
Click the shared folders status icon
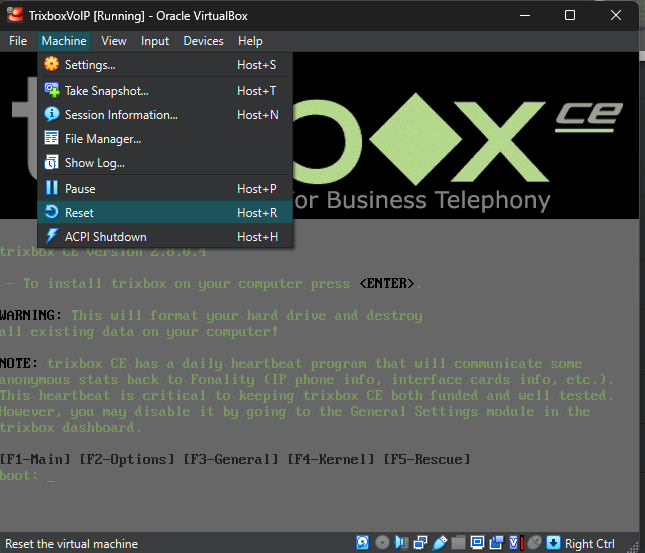pos(458,543)
